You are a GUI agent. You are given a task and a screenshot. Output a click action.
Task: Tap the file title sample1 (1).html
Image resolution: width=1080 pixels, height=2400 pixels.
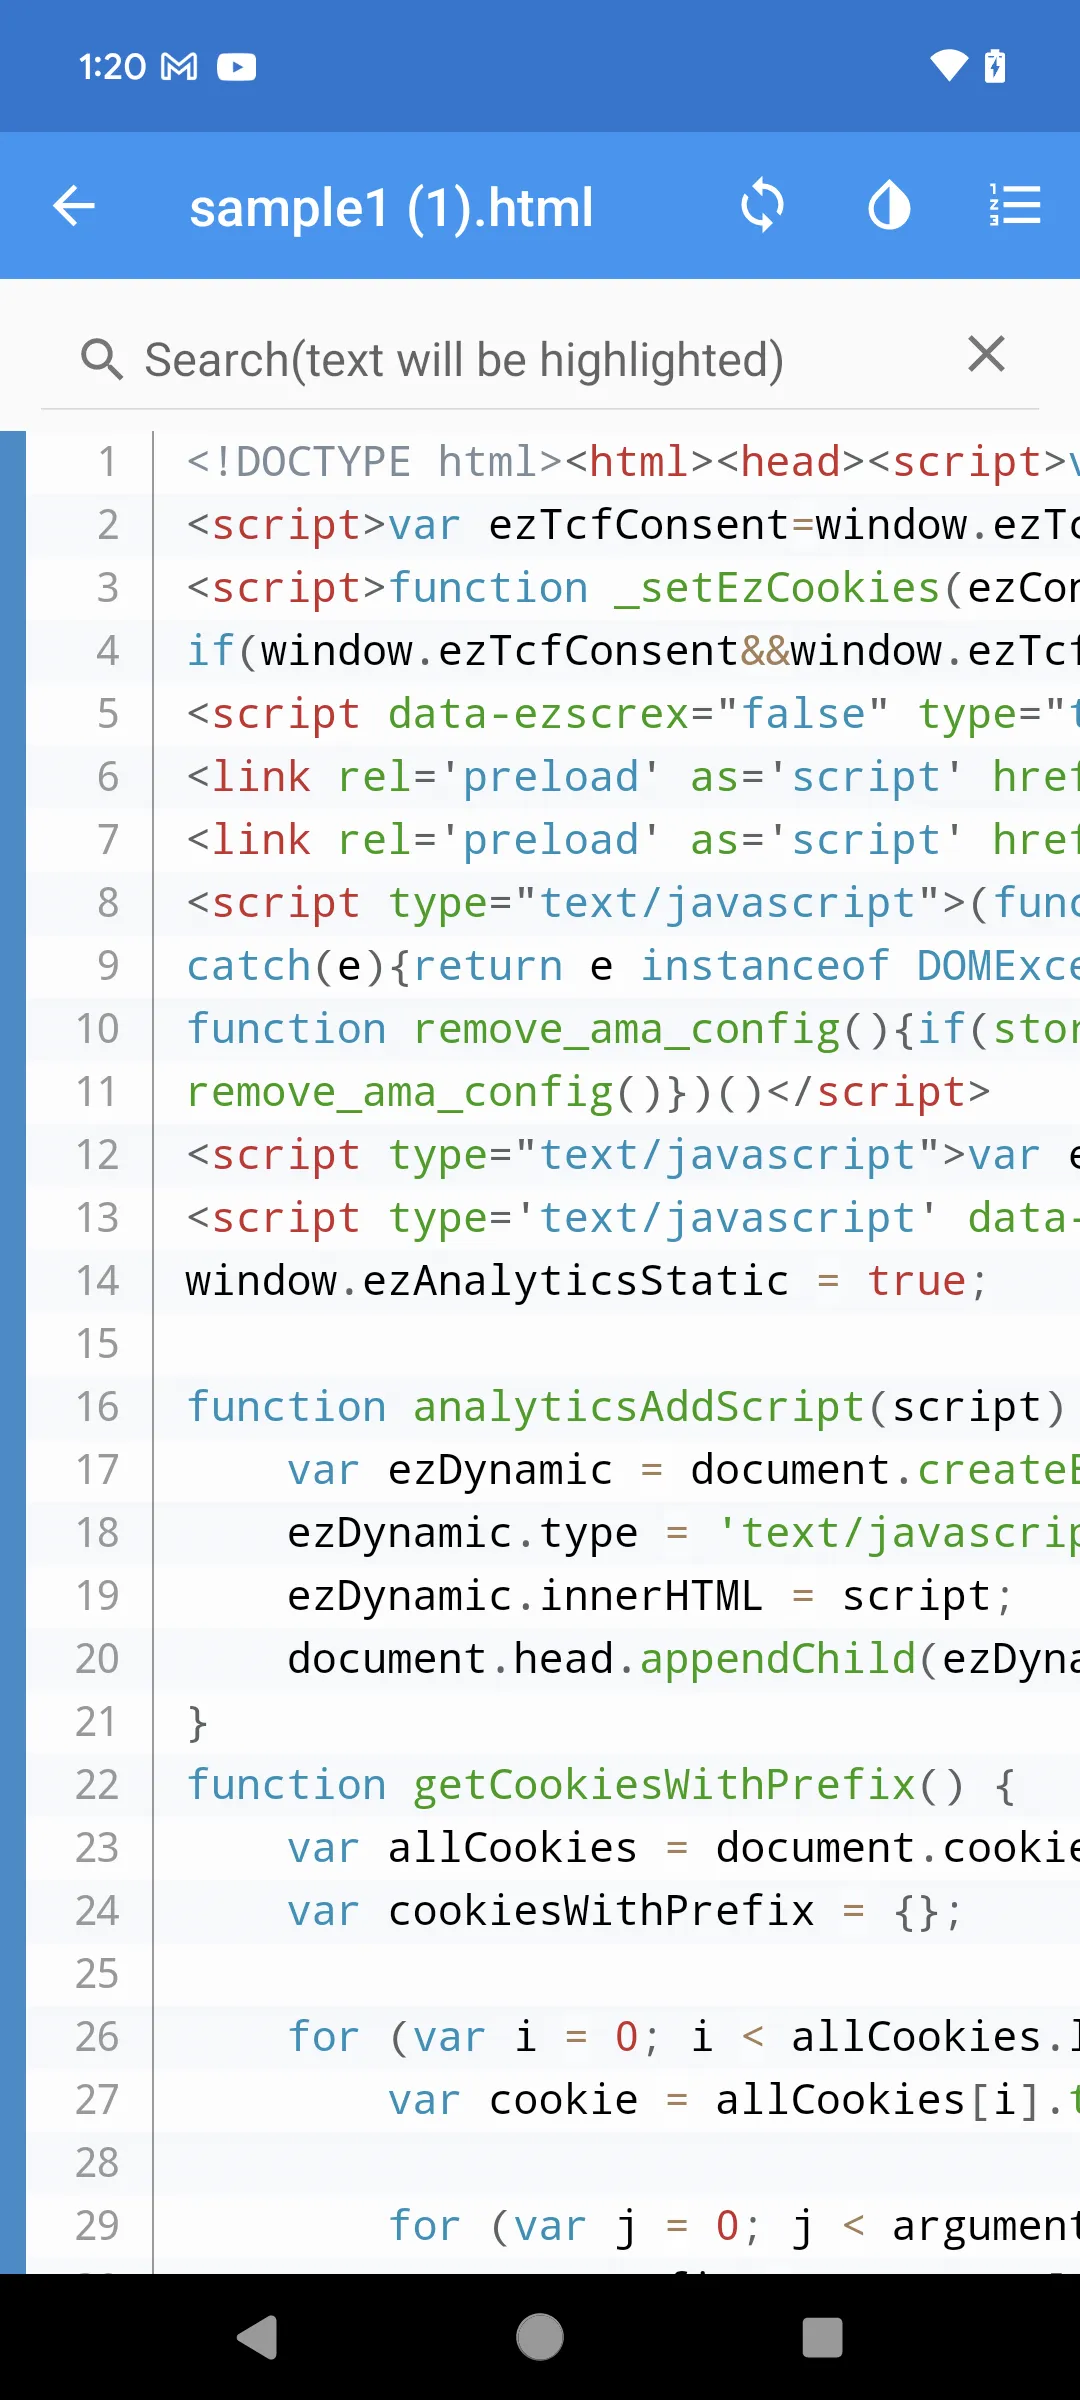(x=391, y=208)
